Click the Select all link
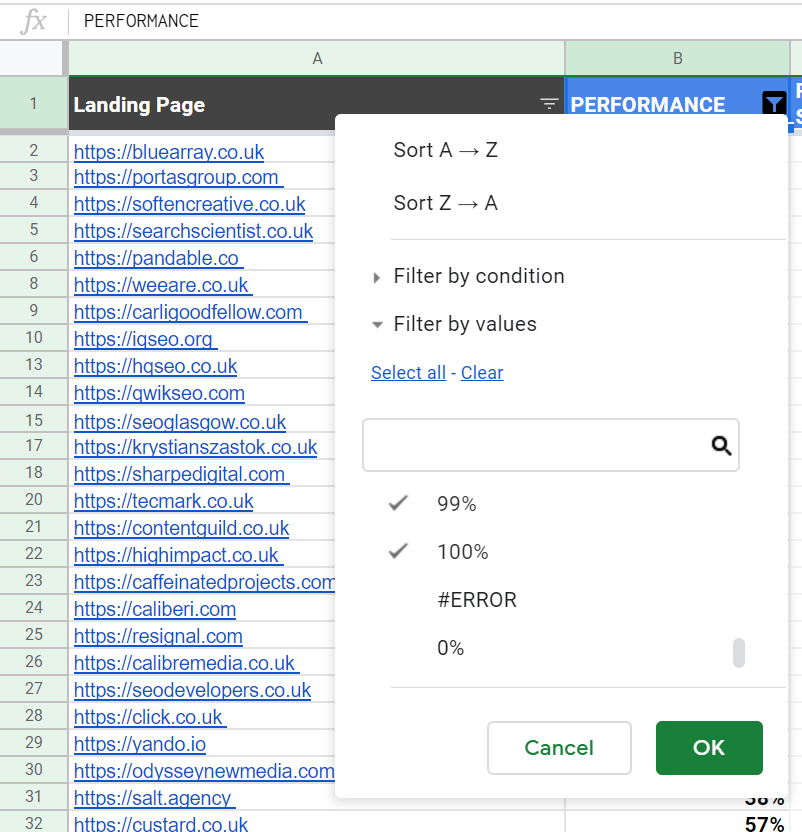 tap(408, 372)
